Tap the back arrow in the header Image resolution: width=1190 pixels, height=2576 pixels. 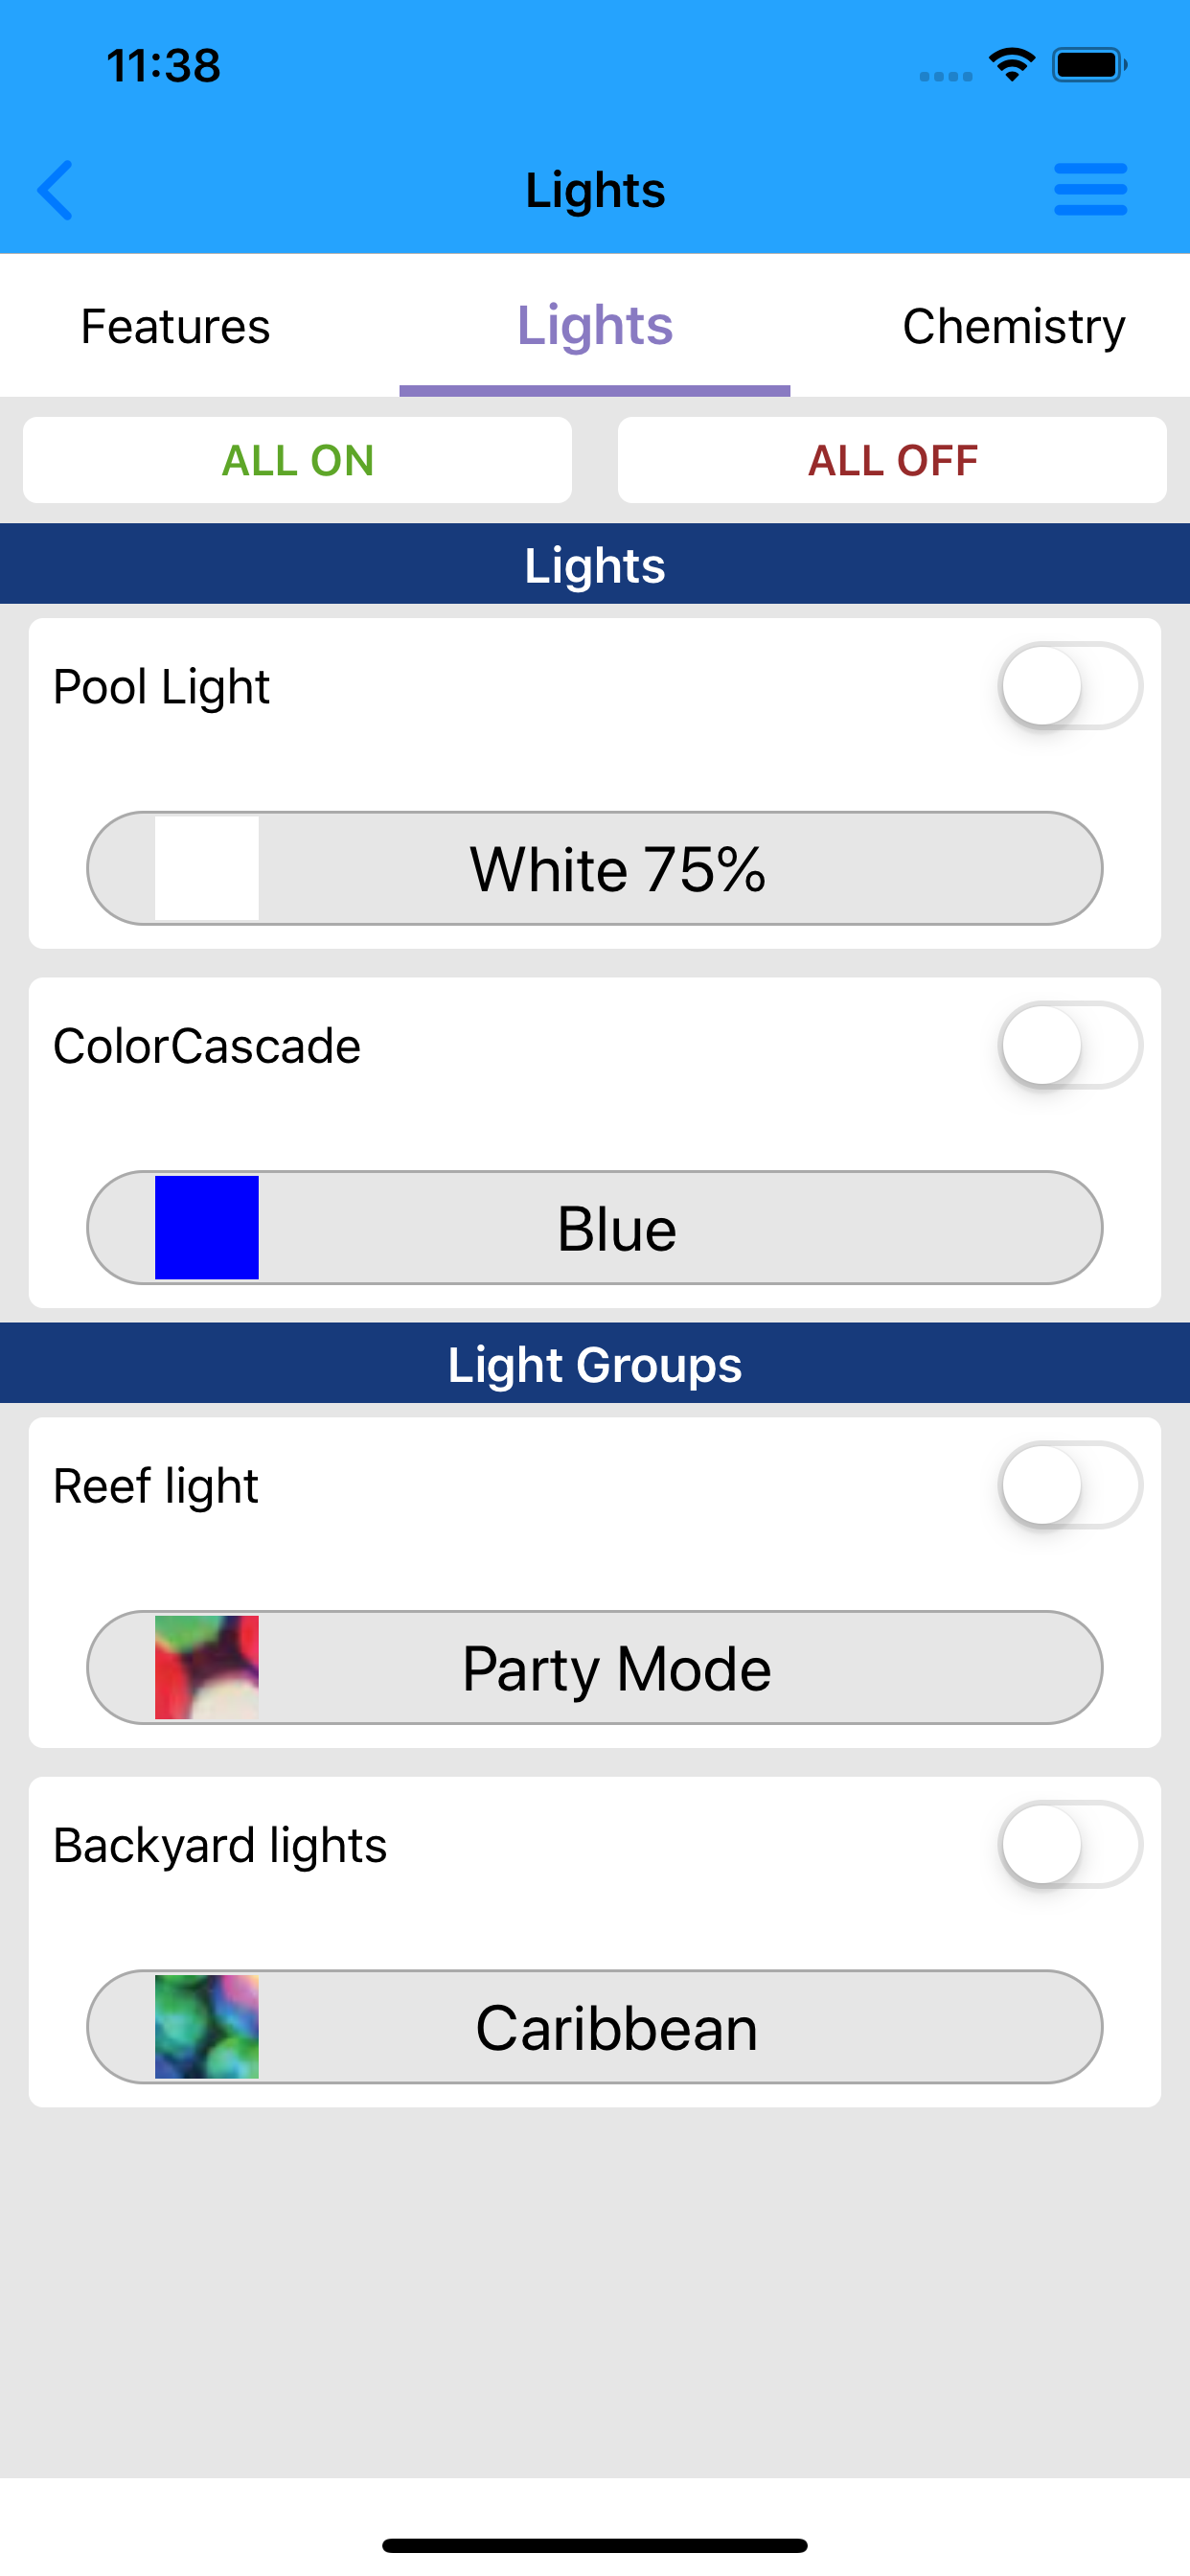click(56, 189)
